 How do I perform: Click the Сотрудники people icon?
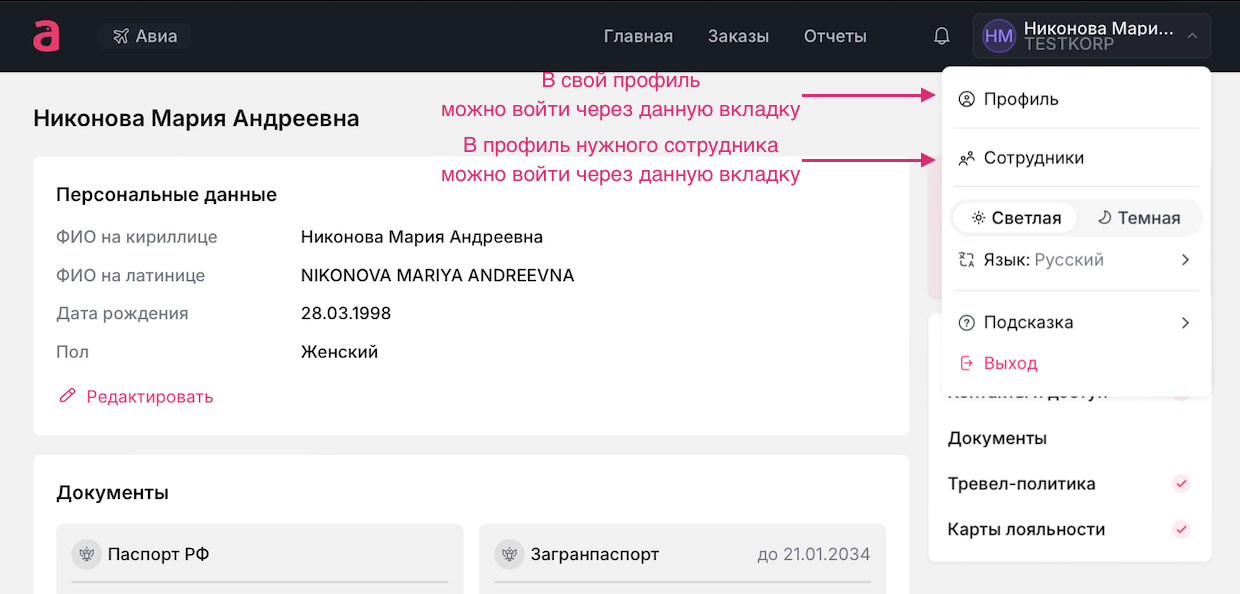pos(966,158)
